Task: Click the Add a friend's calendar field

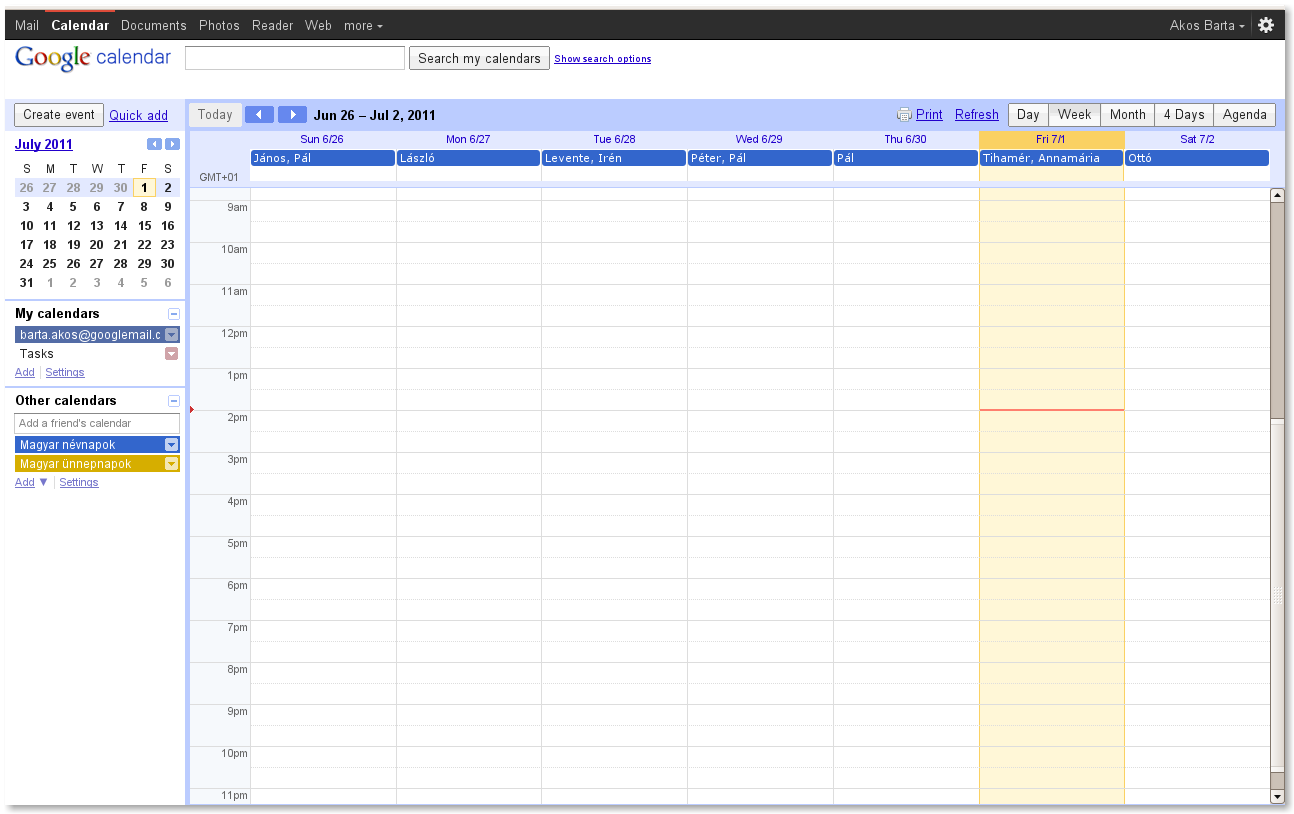Action: click(96, 423)
